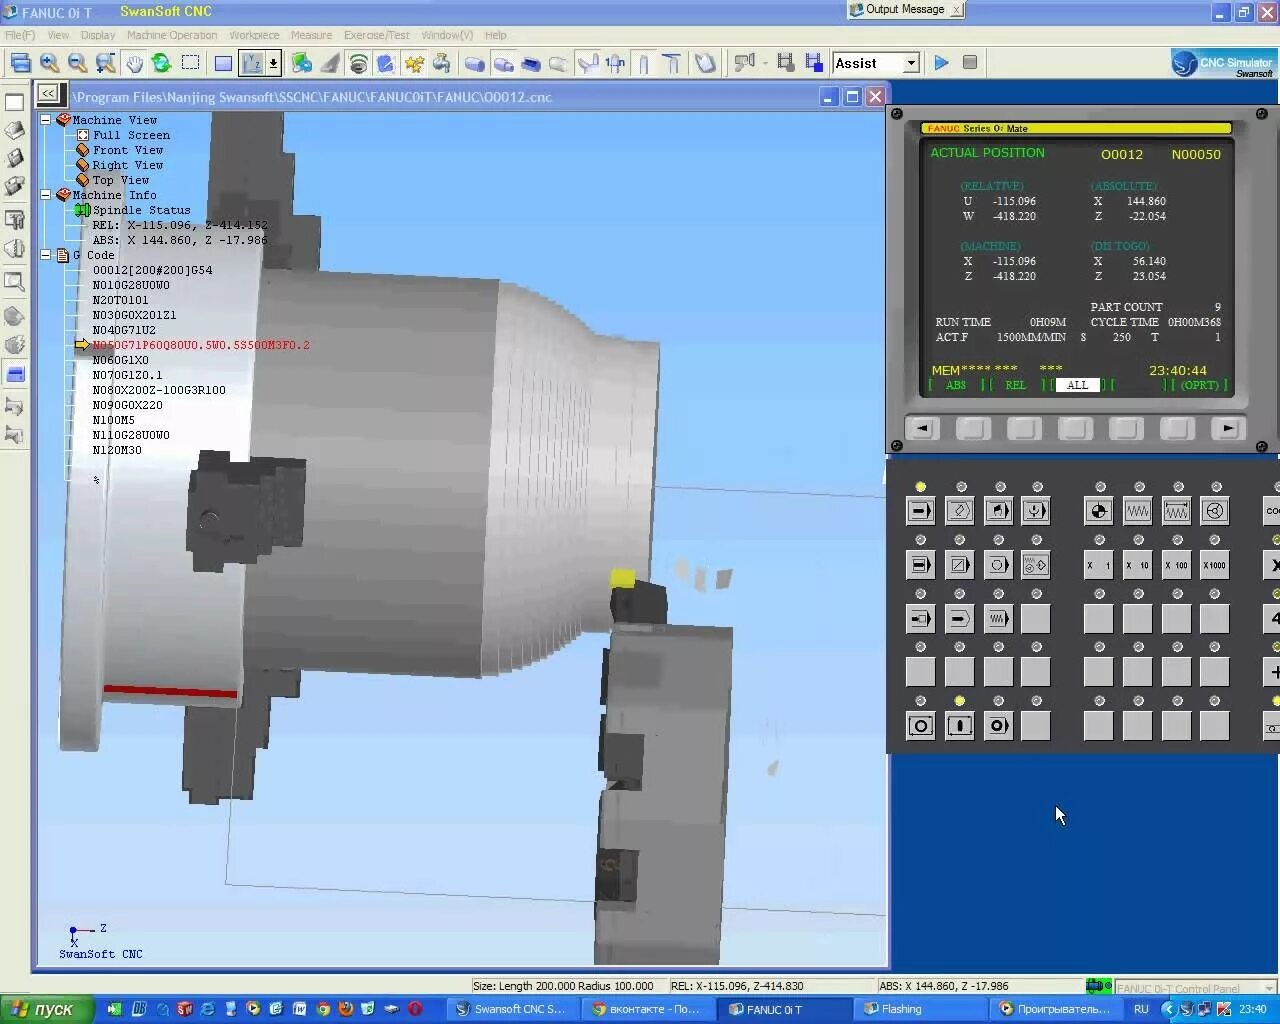1280x1024 pixels.
Task: Collapse the Machine View tree node
Action: (x=46, y=120)
